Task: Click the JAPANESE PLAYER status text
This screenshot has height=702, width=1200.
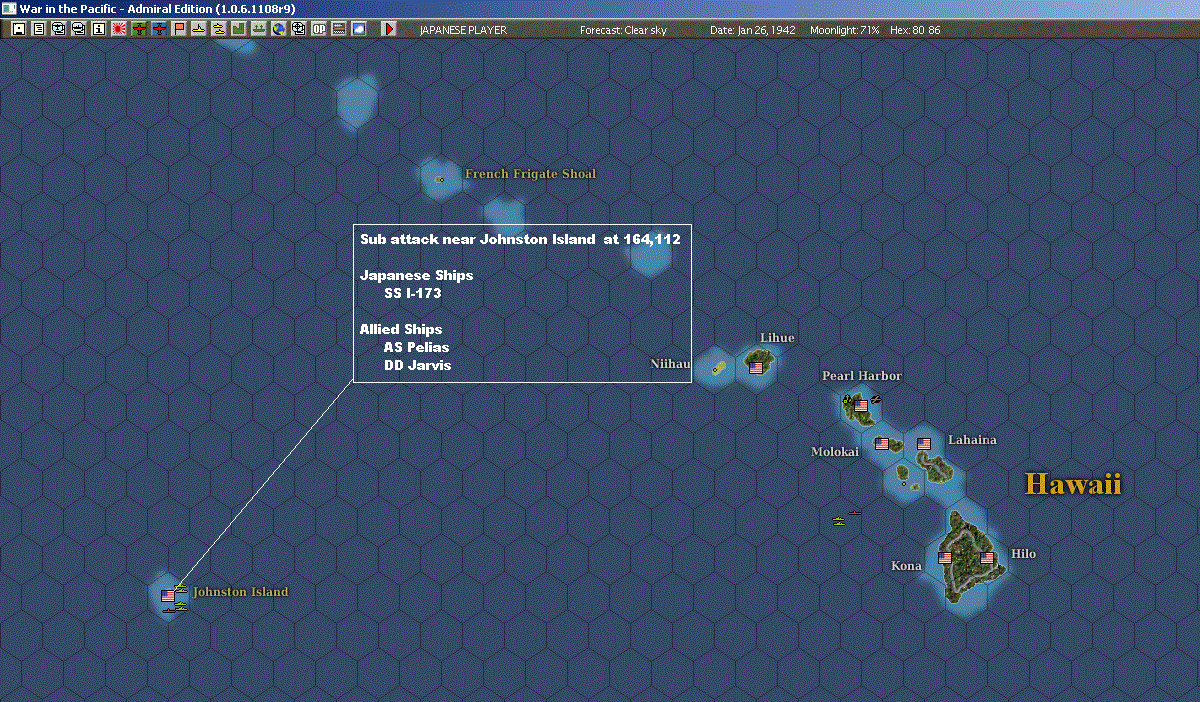Action: [x=462, y=30]
